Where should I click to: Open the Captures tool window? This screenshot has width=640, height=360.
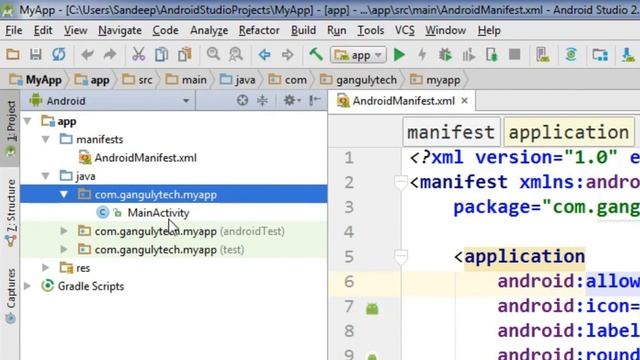point(11,295)
